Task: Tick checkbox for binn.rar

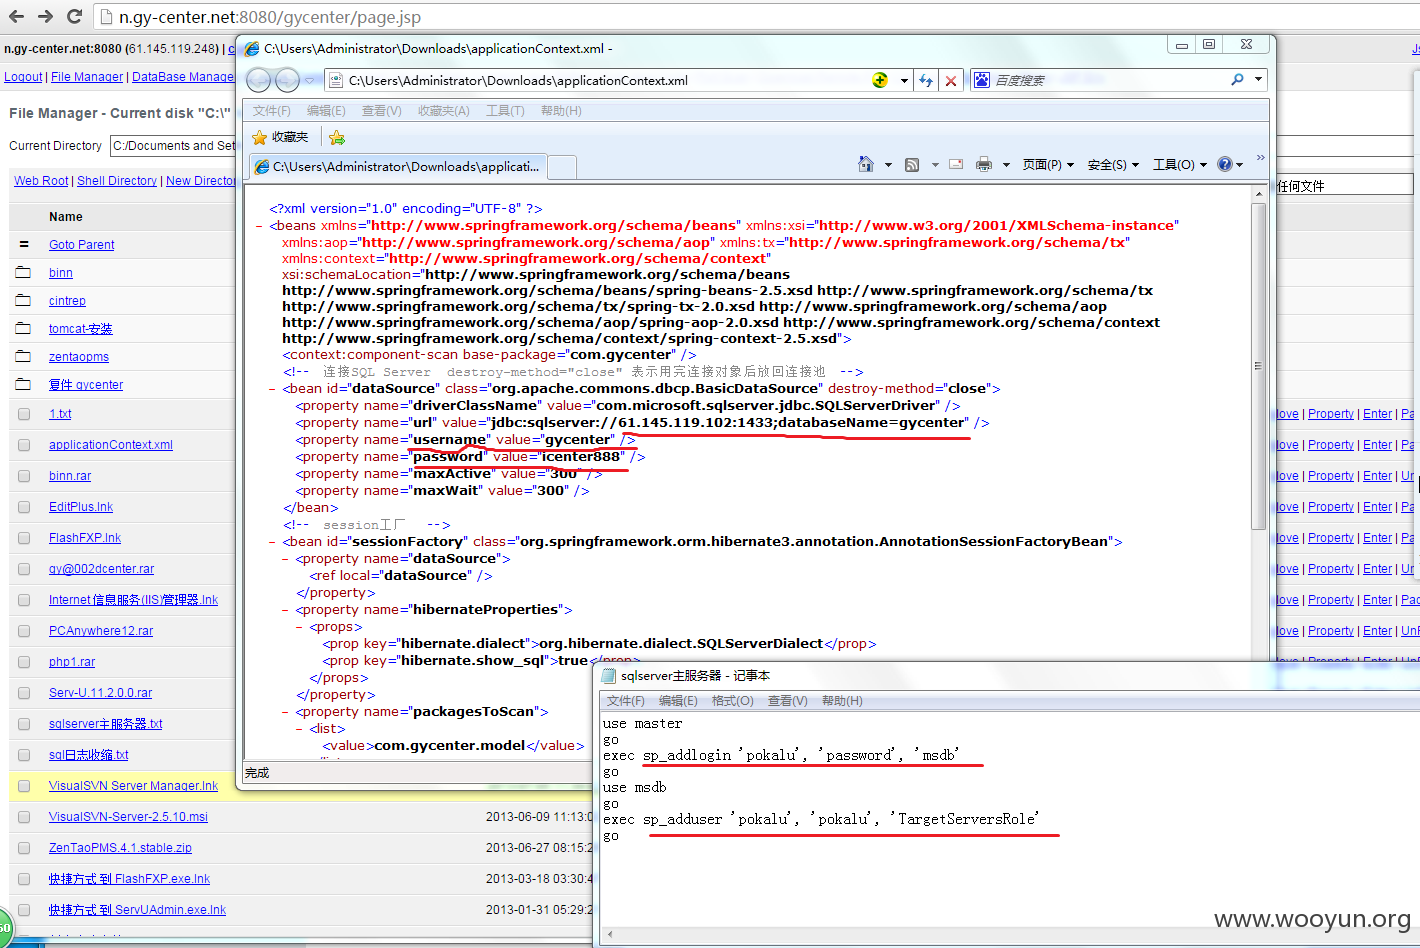Action: [24, 476]
